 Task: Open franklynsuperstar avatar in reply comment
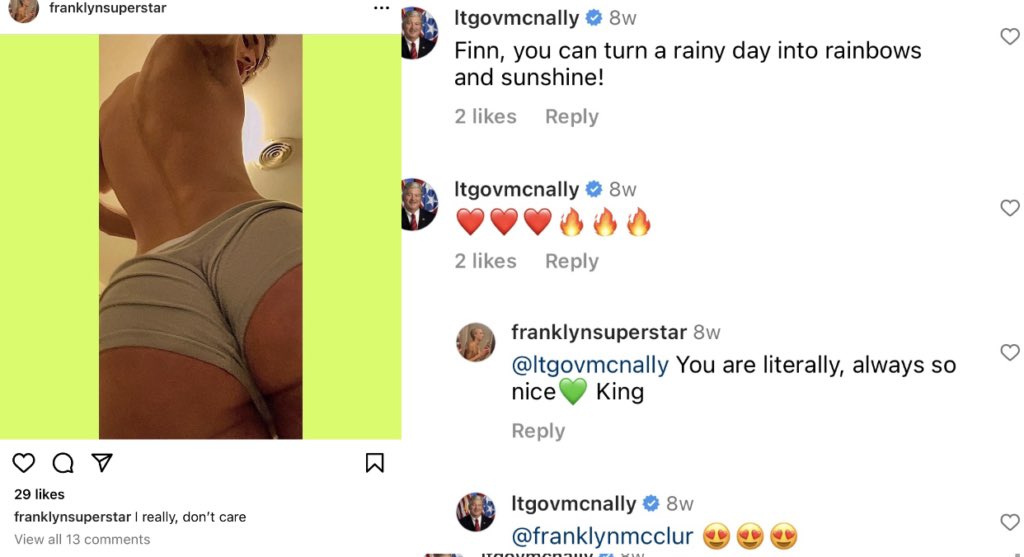(x=475, y=342)
